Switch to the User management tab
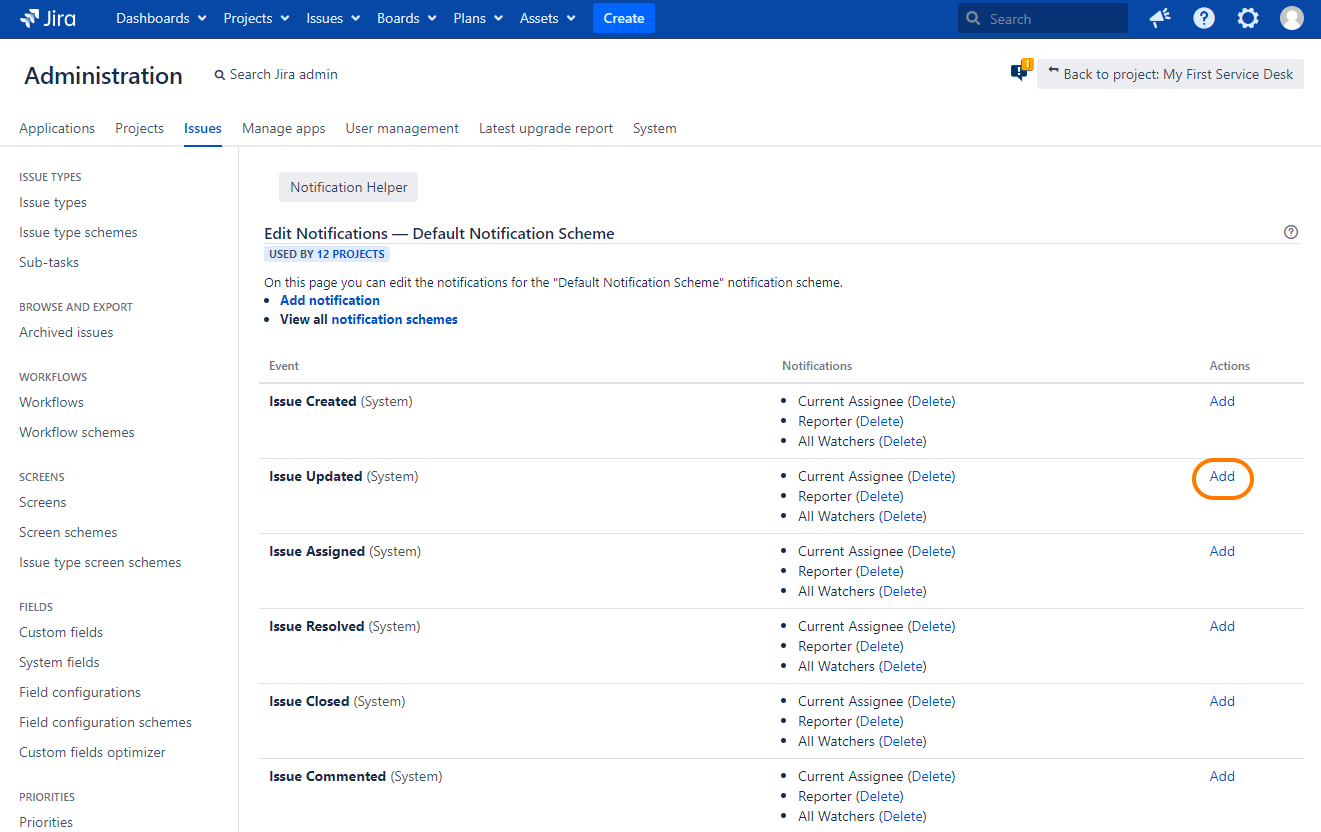 click(x=402, y=128)
